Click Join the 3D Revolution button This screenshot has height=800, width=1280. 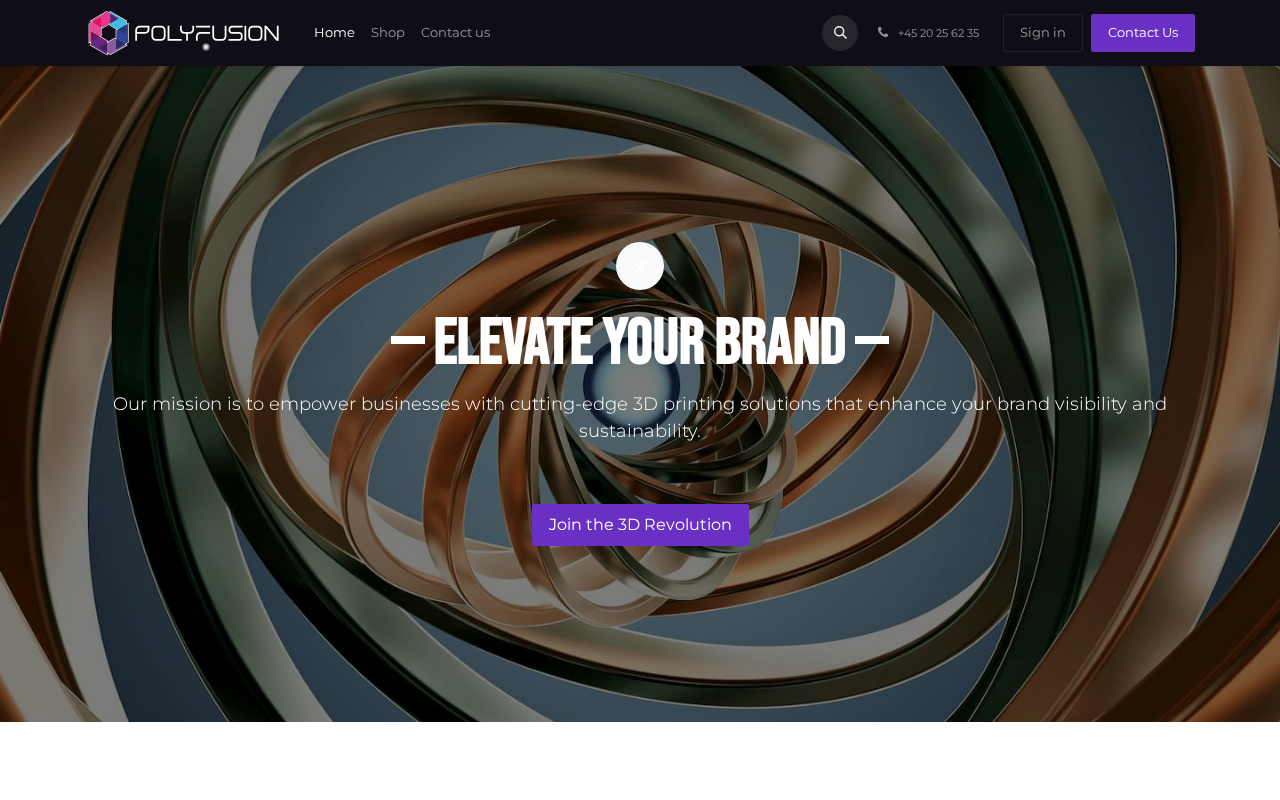640,525
